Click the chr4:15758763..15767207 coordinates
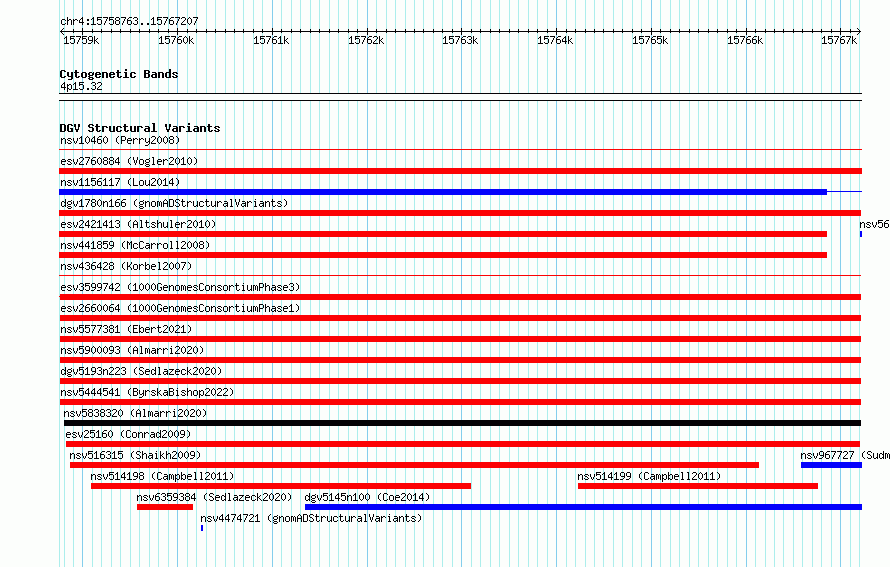Image resolution: width=890 pixels, height=567 pixels. pos(129,21)
